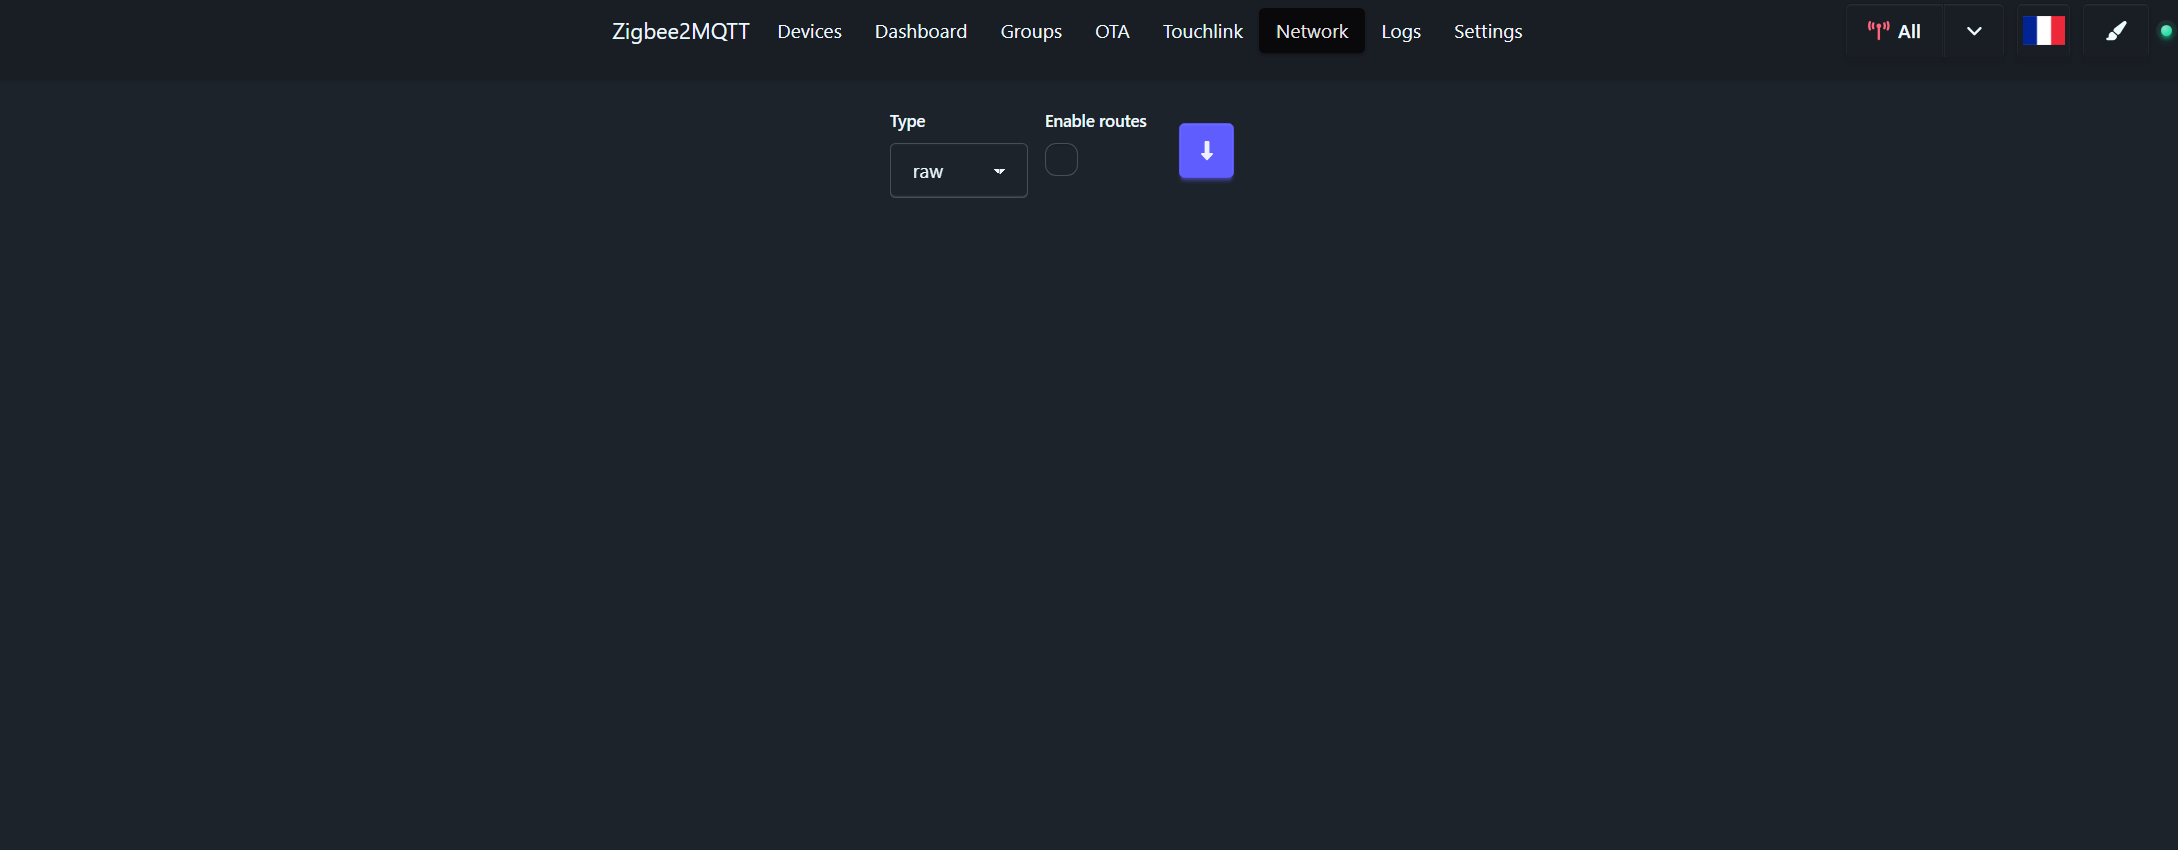Click the Zigbee2MQTT brand link
This screenshot has width=2178, height=850.
pos(680,31)
